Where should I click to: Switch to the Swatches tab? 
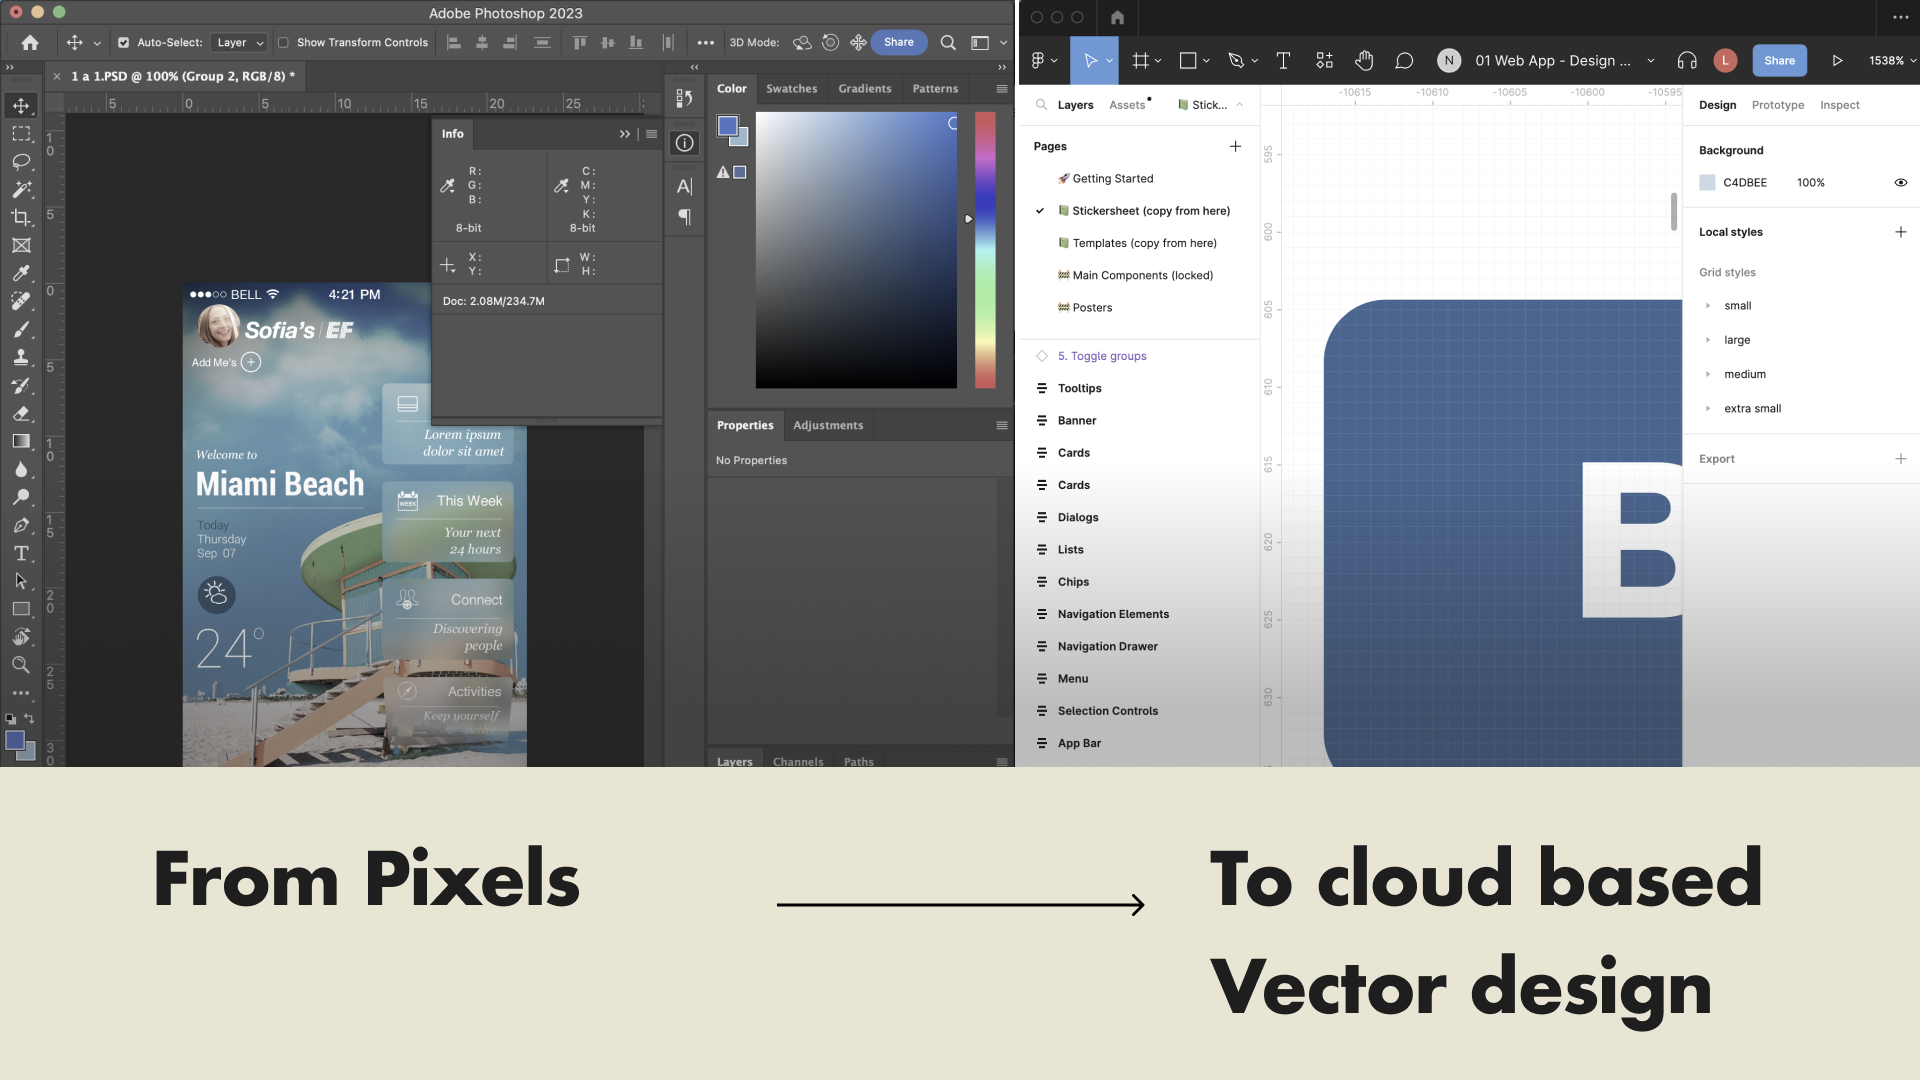[x=791, y=88]
